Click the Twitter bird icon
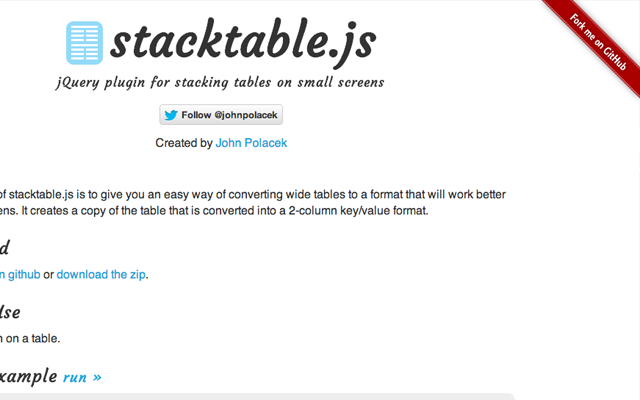The image size is (640, 400). tap(171, 115)
